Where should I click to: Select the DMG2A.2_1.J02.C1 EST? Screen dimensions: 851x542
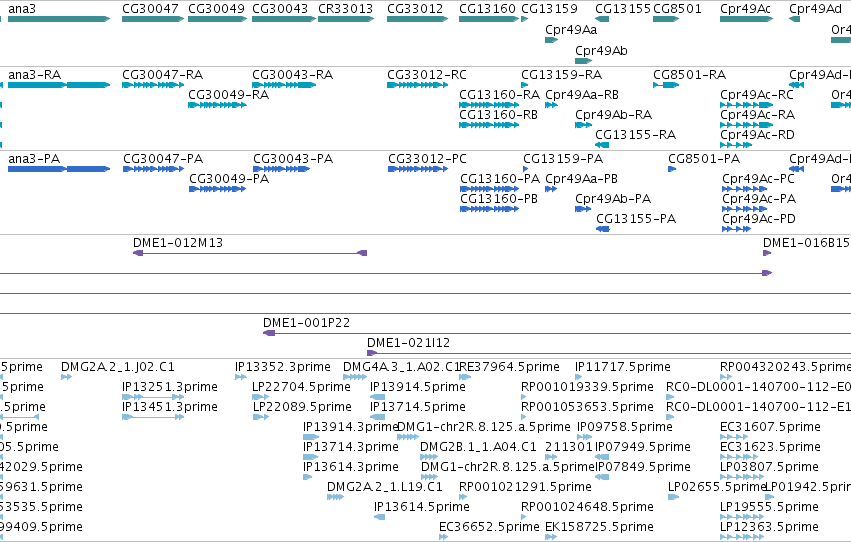(x=66, y=377)
